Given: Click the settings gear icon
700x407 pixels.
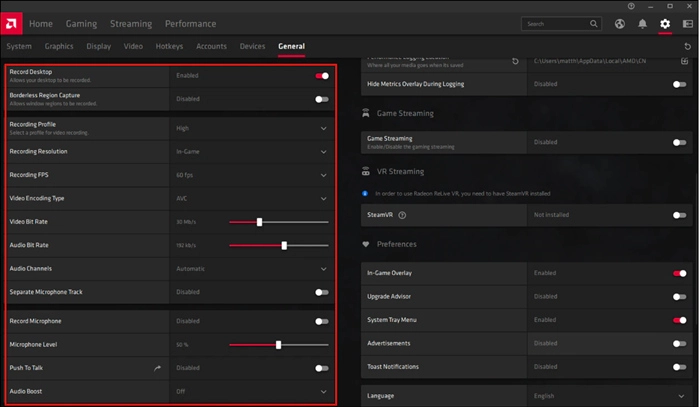Looking at the screenshot, I should click(665, 24).
